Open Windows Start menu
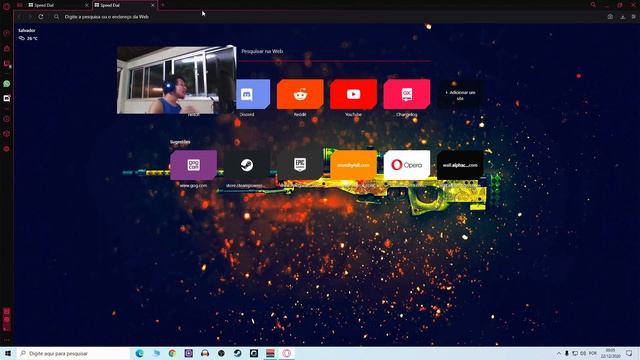This screenshot has height=360, width=640. (x=8, y=353)
